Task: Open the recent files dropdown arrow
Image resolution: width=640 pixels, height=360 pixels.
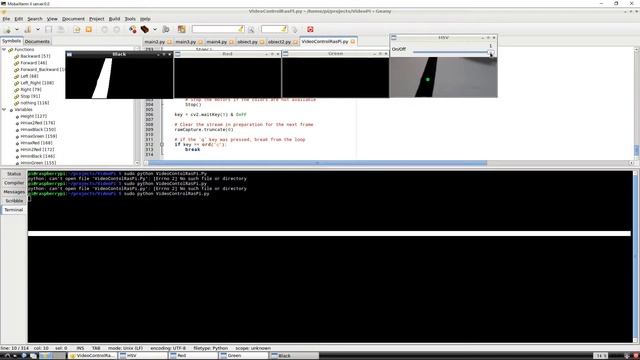Action: coord(38,29)
